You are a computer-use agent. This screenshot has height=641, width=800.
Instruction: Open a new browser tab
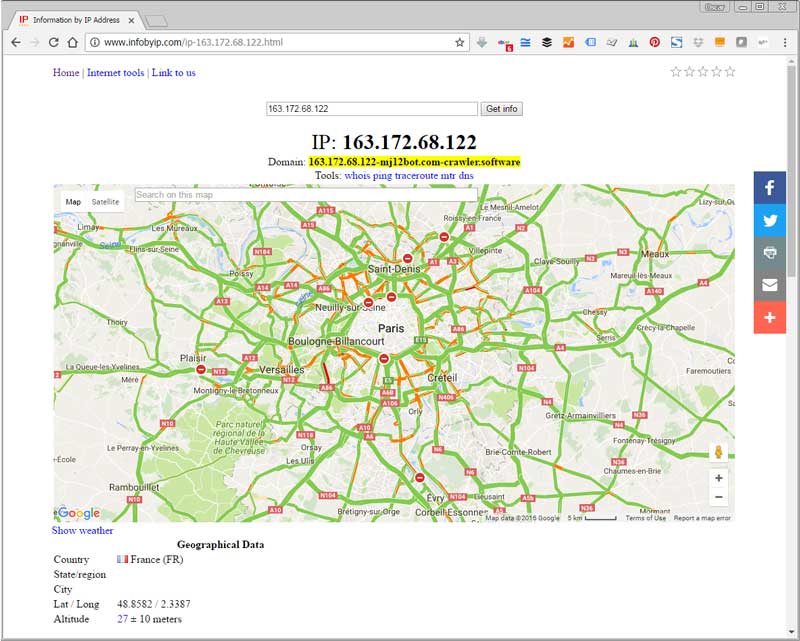click(x=156, y=21)
